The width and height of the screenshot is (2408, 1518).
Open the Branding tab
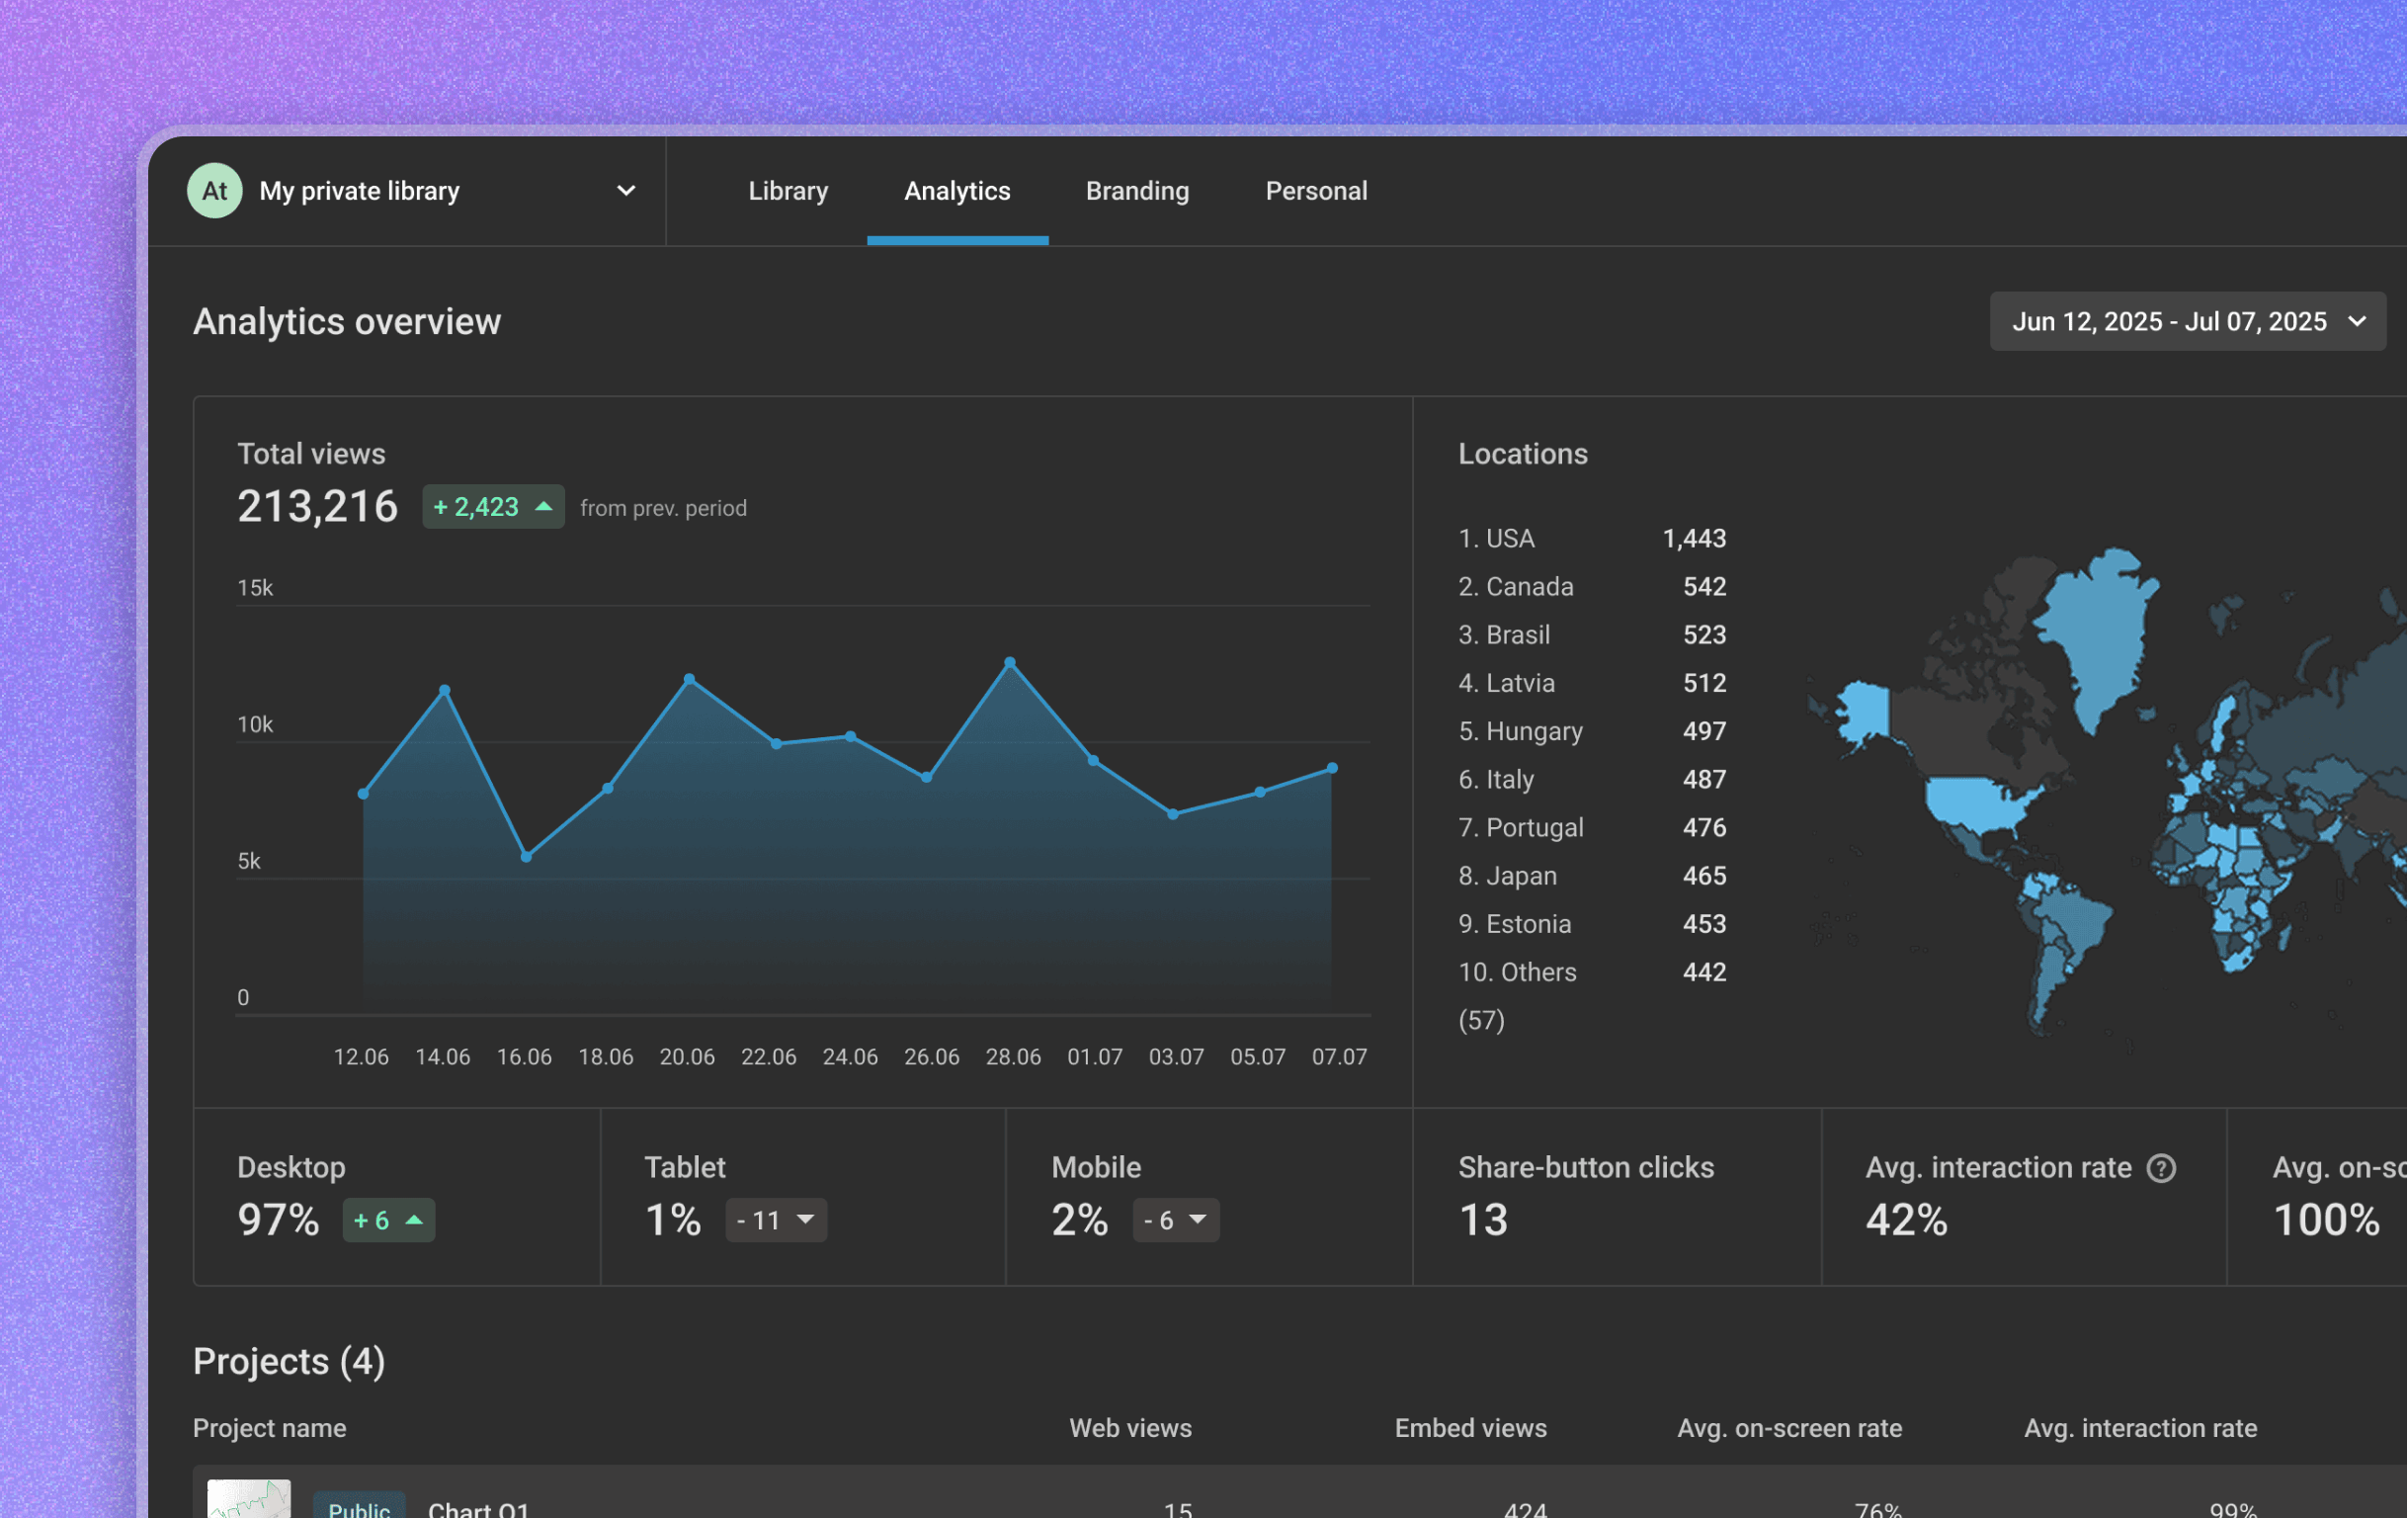[x=1137, y=190]
